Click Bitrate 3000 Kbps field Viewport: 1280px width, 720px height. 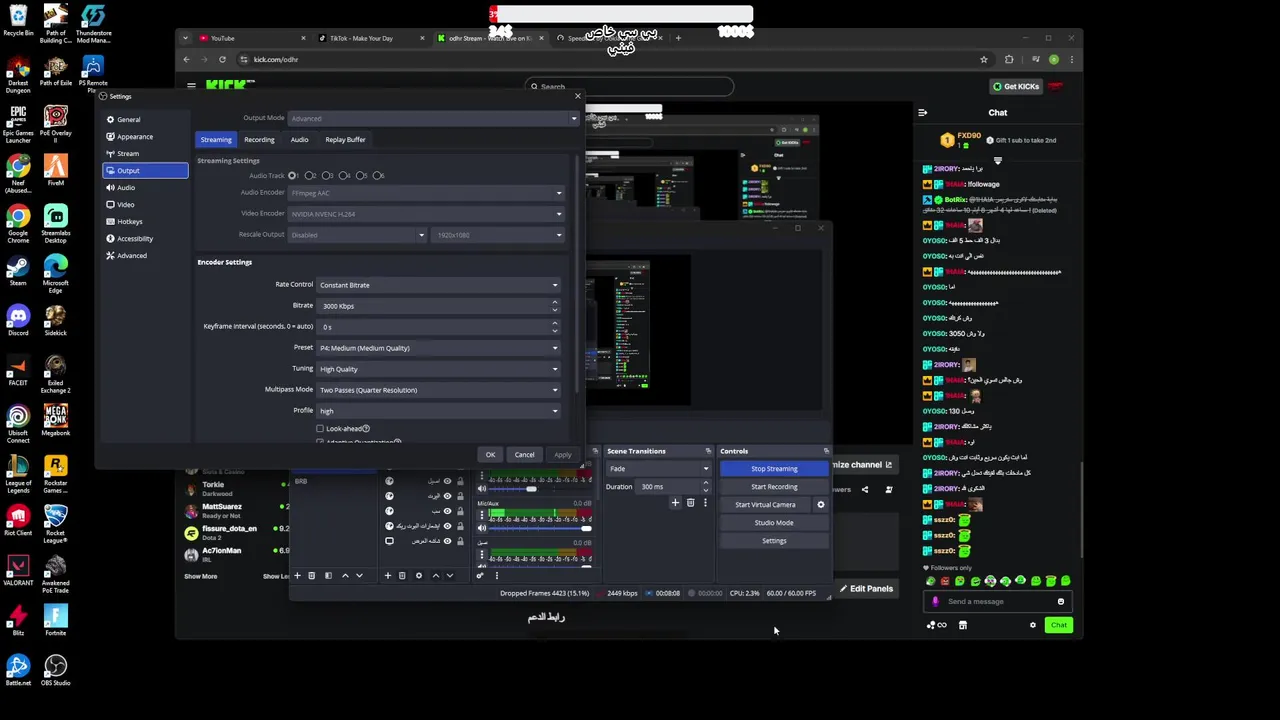(x=438, y=306)
